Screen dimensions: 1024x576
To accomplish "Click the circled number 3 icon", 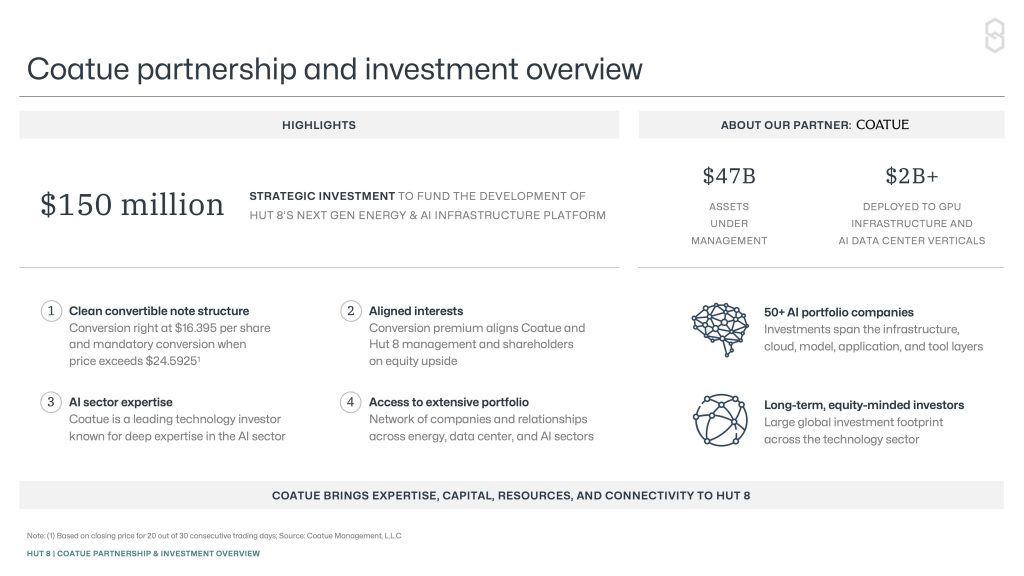I will click(x=50, y=402).
